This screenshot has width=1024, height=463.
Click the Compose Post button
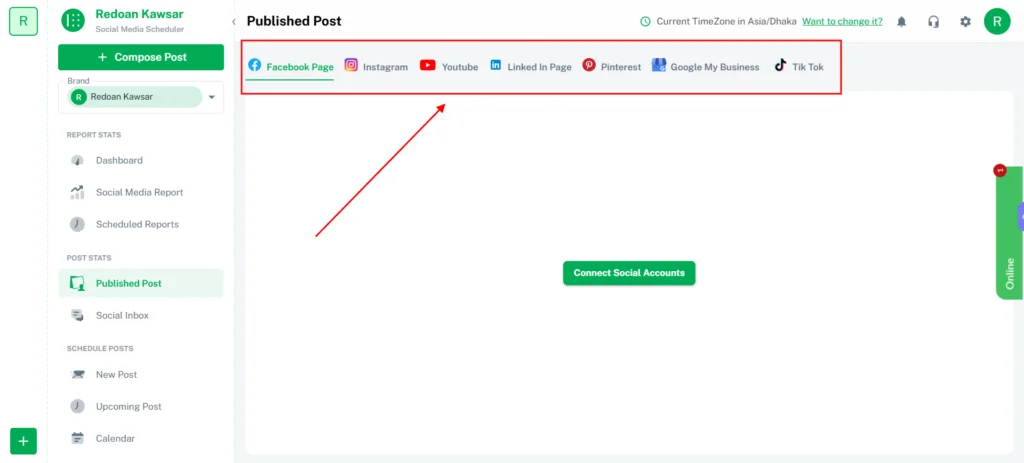coord(141,57)
